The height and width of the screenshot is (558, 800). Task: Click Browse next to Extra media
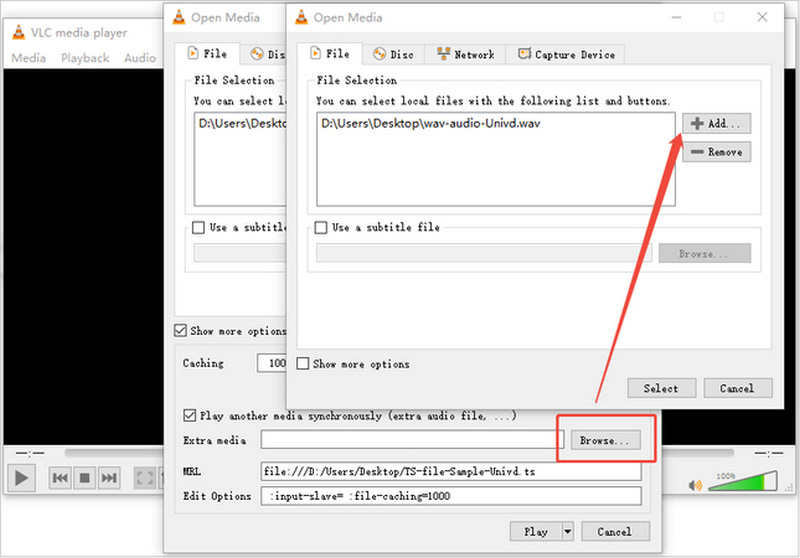coord(605,440)
